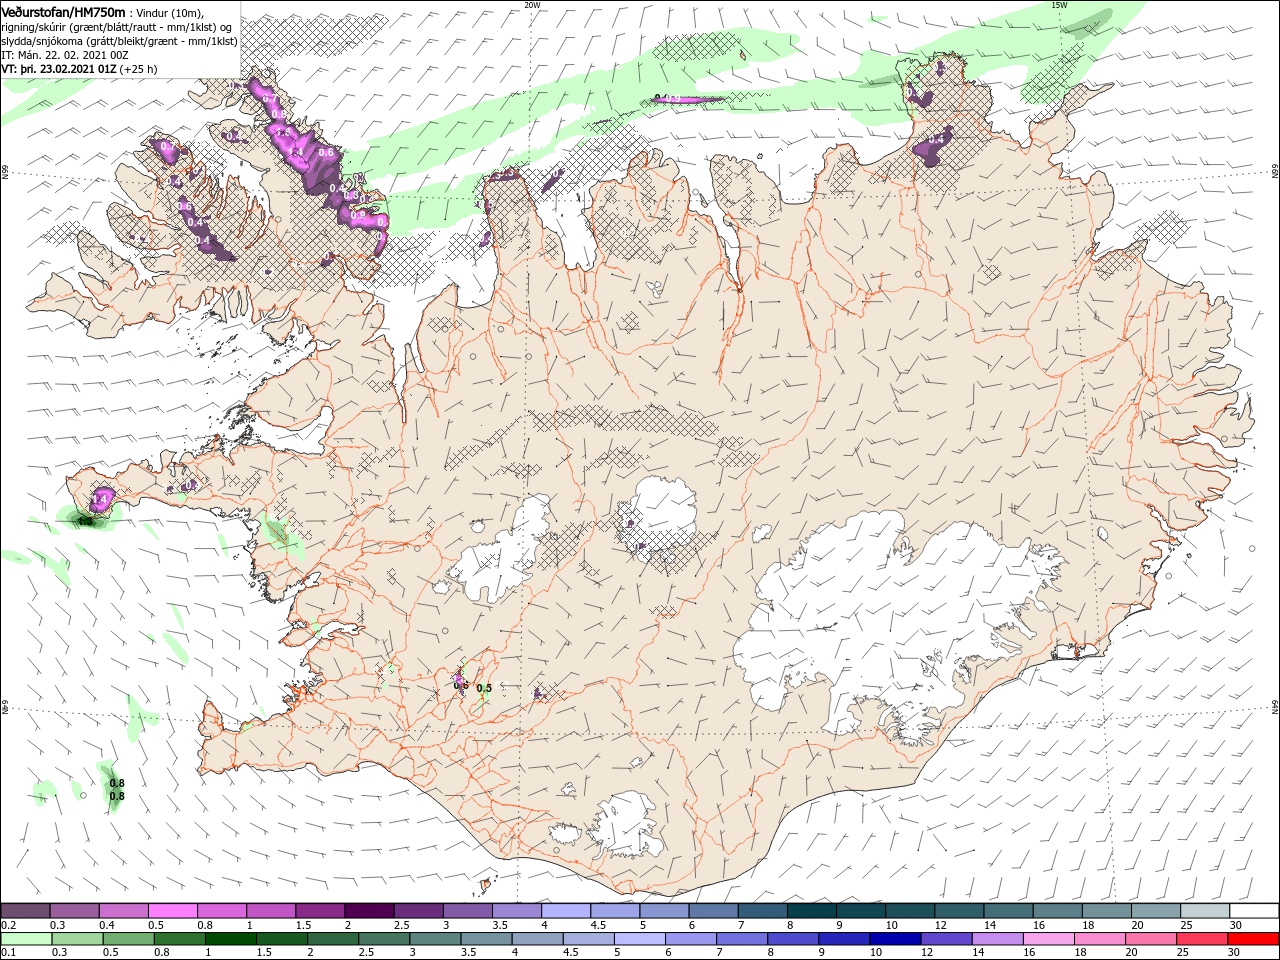Click the dark teal top-row swatch labeled 8
Screen dimensions: 1280x960
pyautogui.click(x=812, y=911)
